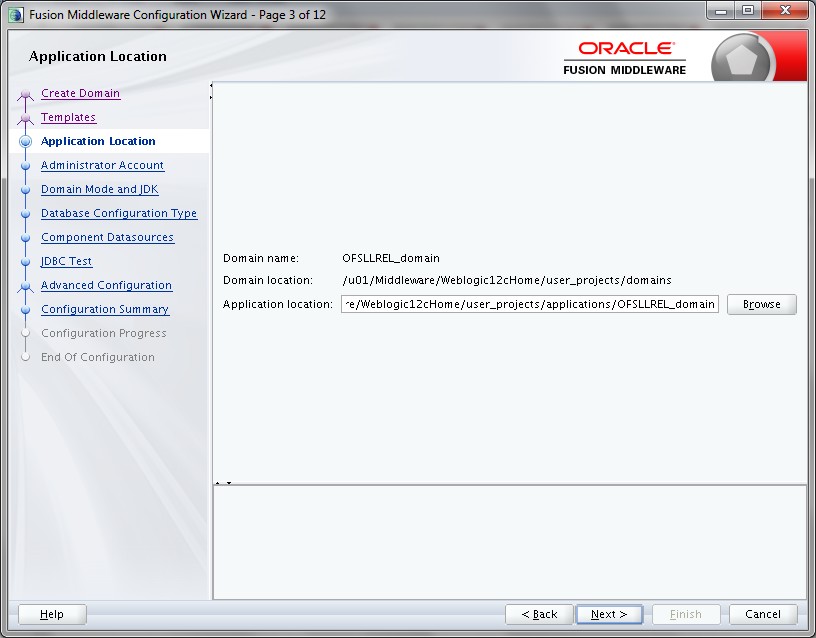Jump to the JDBC Test step
Screen dimensions: 816x638
66,261
